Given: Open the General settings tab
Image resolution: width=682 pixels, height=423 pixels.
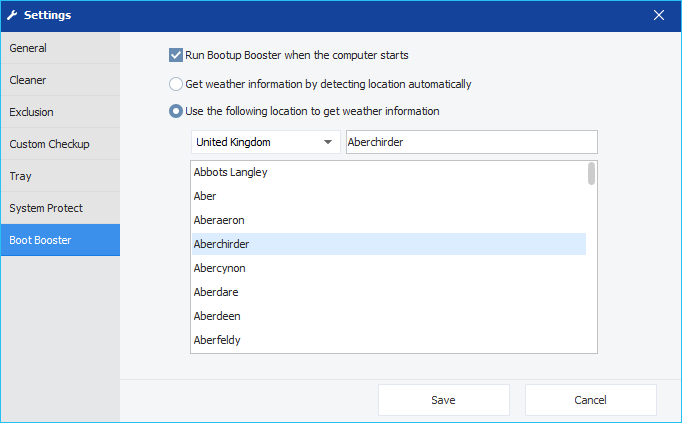Looking at the screenshot, I should pos(60,48).
